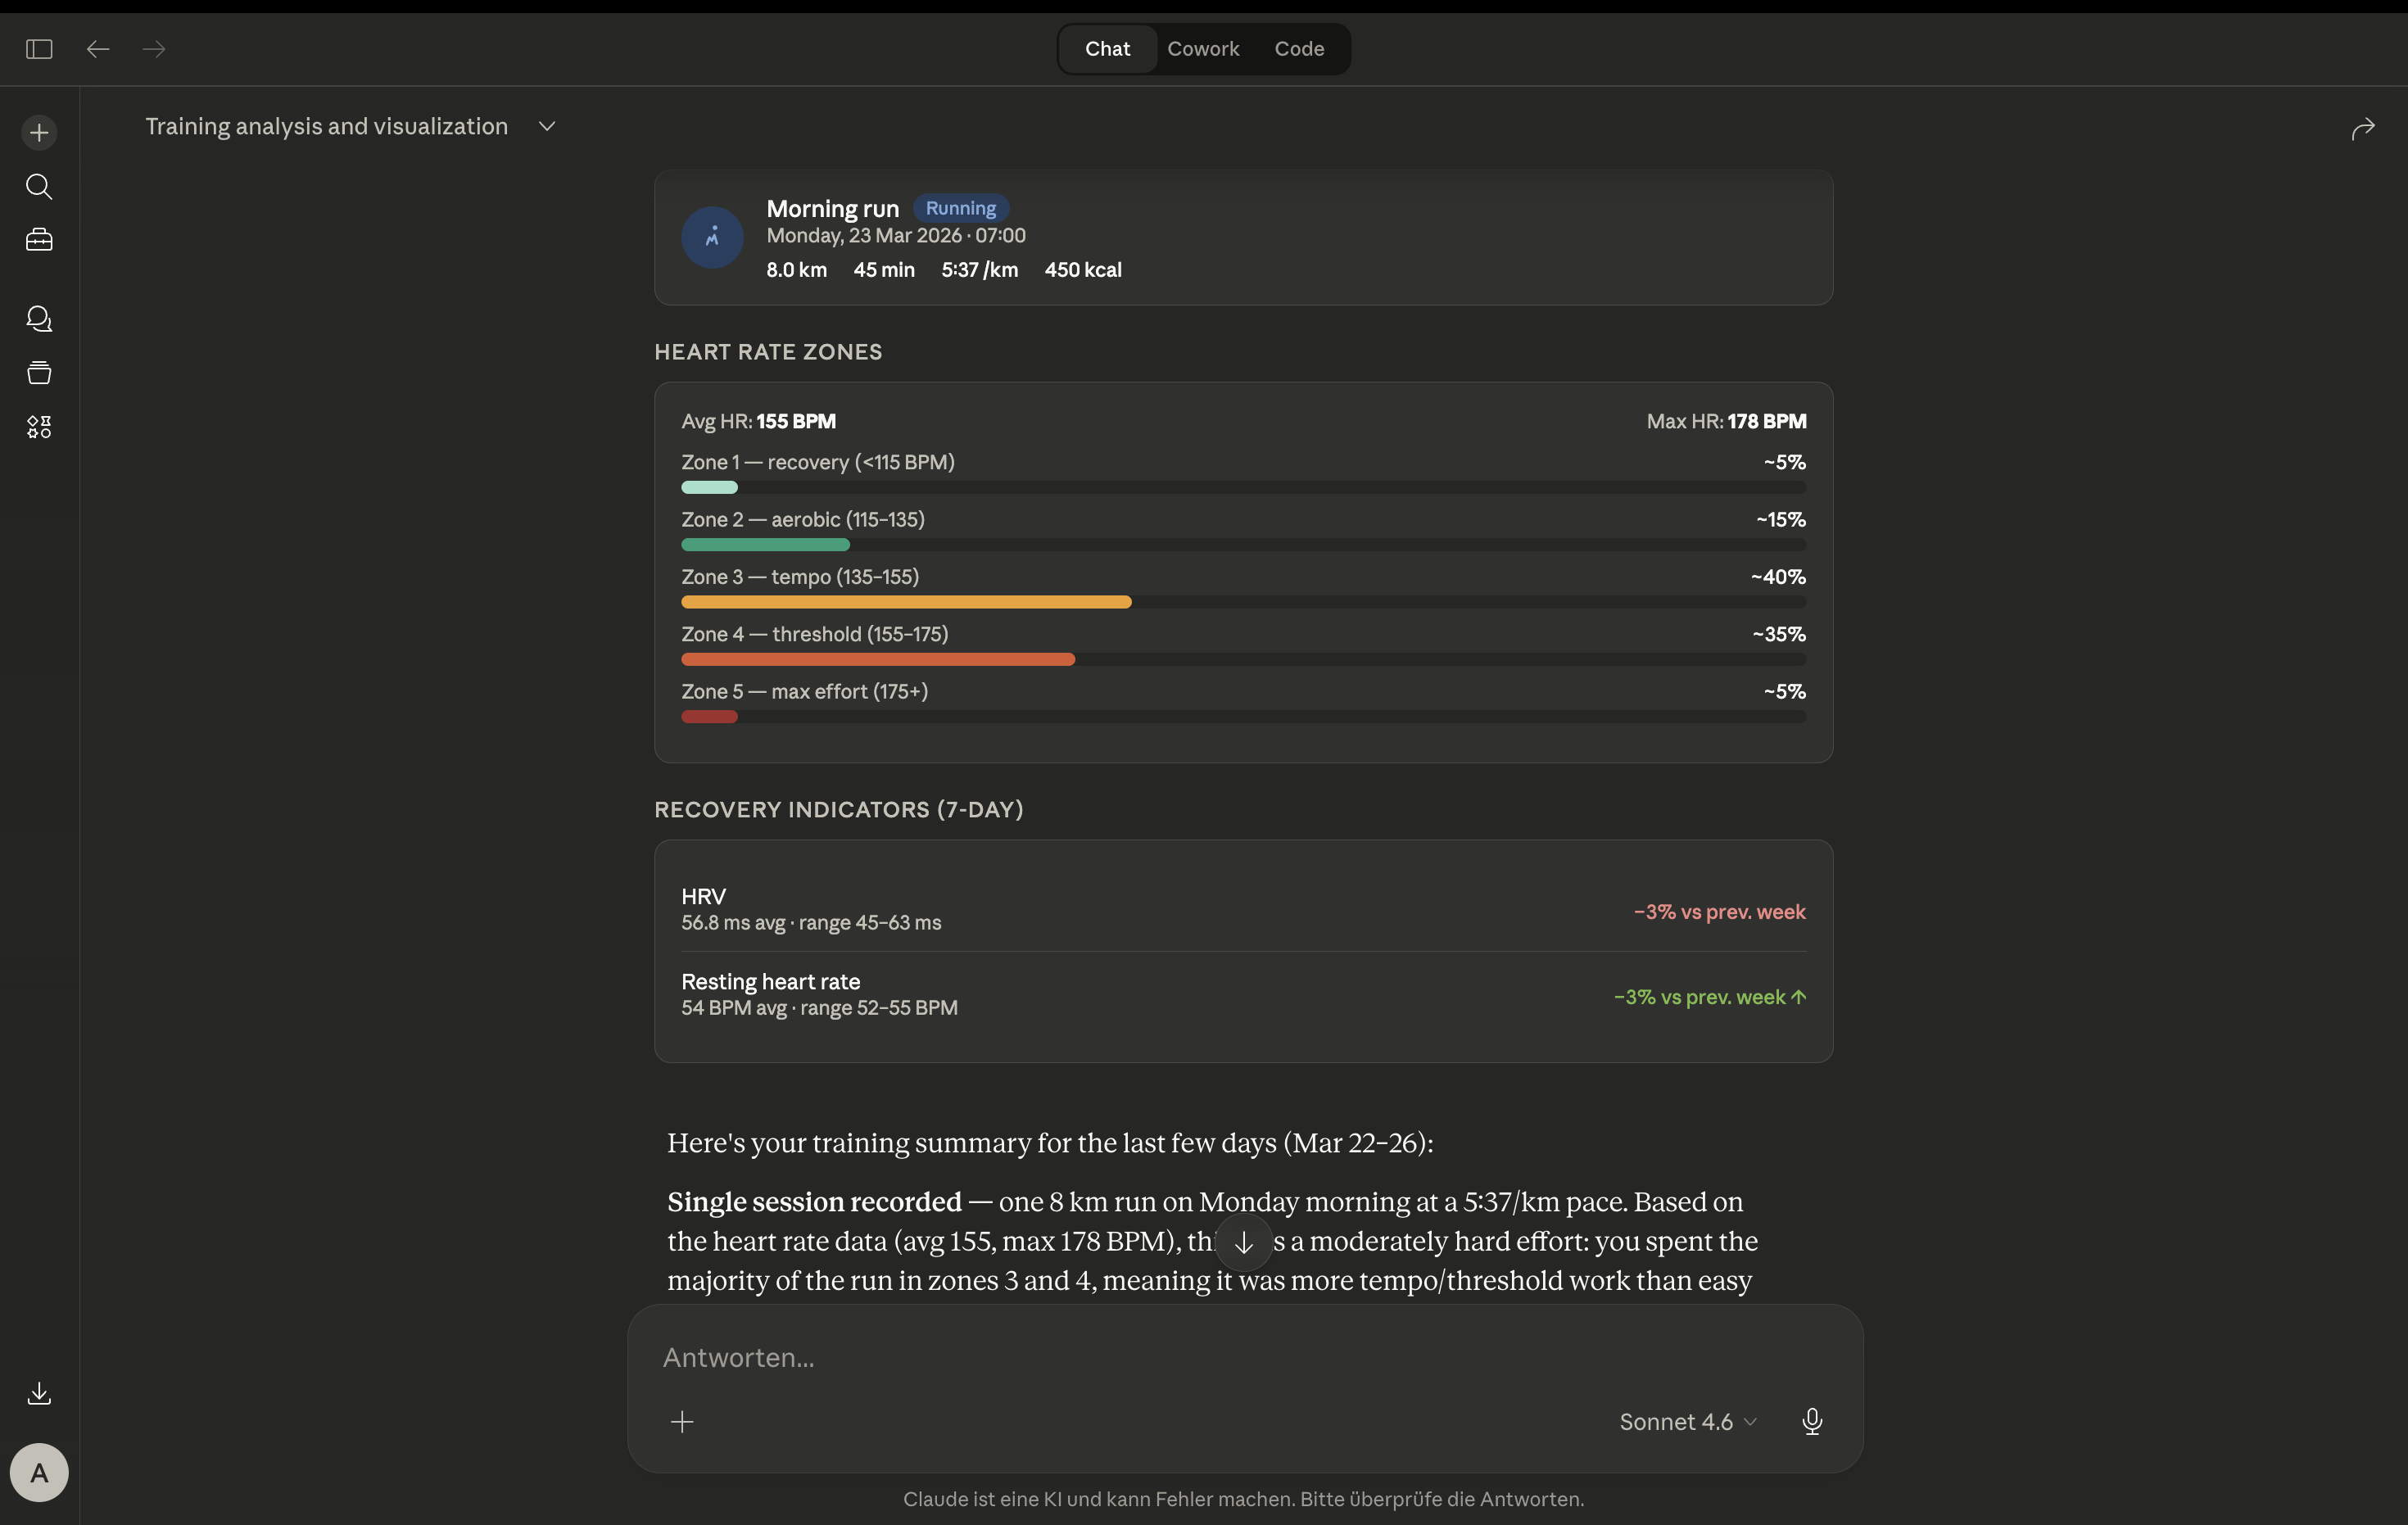The width and height of the screenshot is (2408, 1525).
Task: Open the chats bubble icon in sidebar
Action: click(39, 319)
